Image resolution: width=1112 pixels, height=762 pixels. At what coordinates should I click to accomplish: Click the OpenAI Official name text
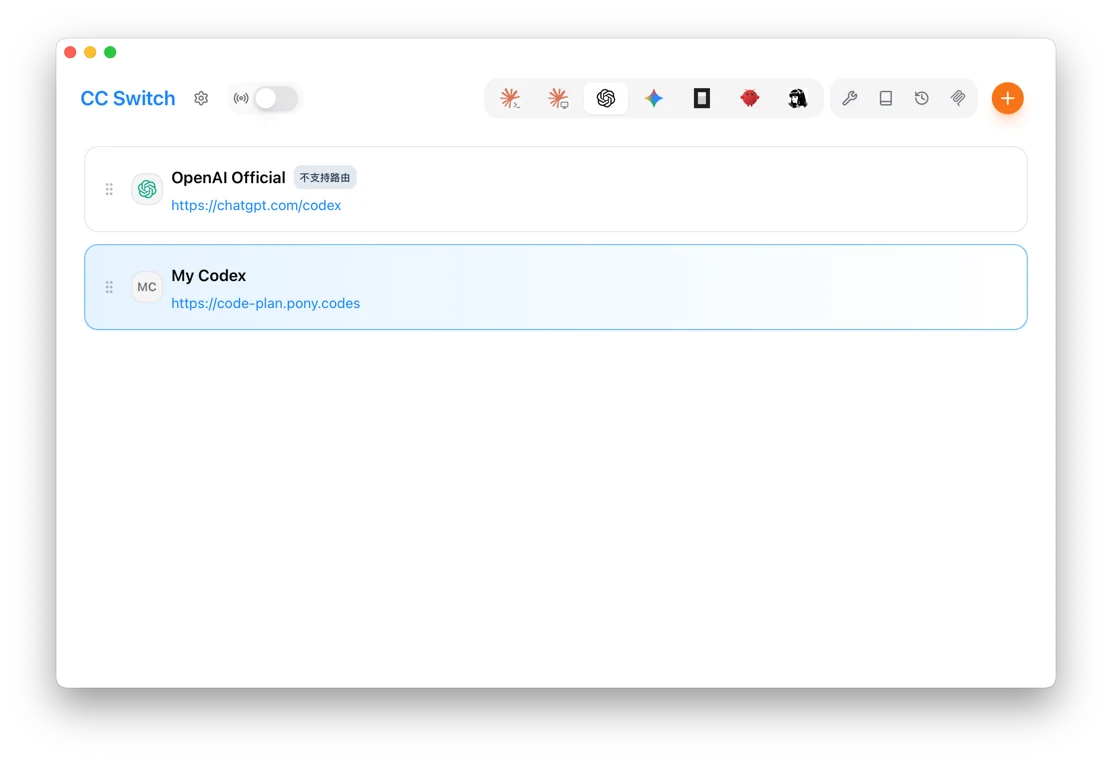click(228, 177)
